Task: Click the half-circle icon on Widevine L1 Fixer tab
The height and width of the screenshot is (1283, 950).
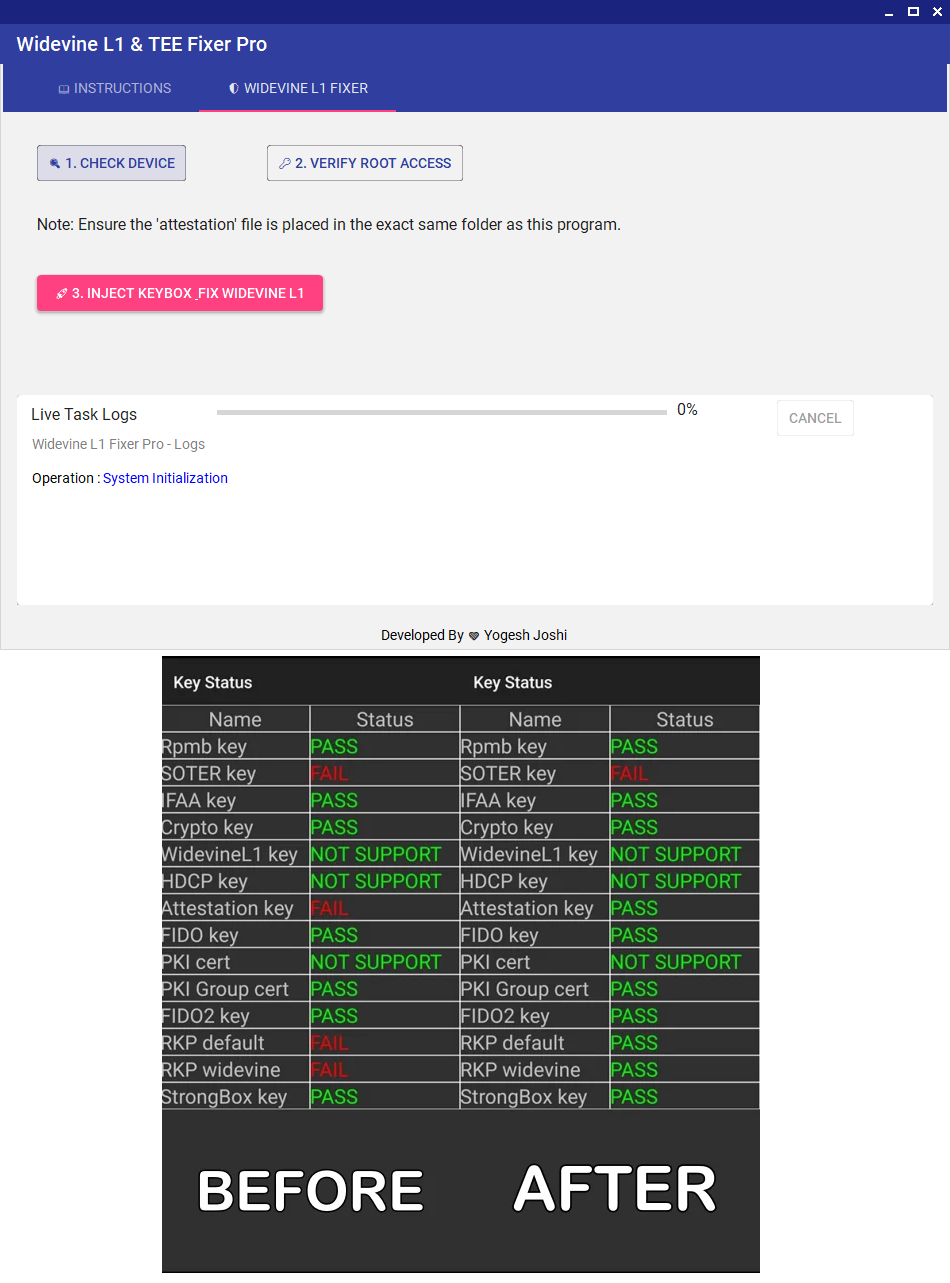Action: (234, 89)
